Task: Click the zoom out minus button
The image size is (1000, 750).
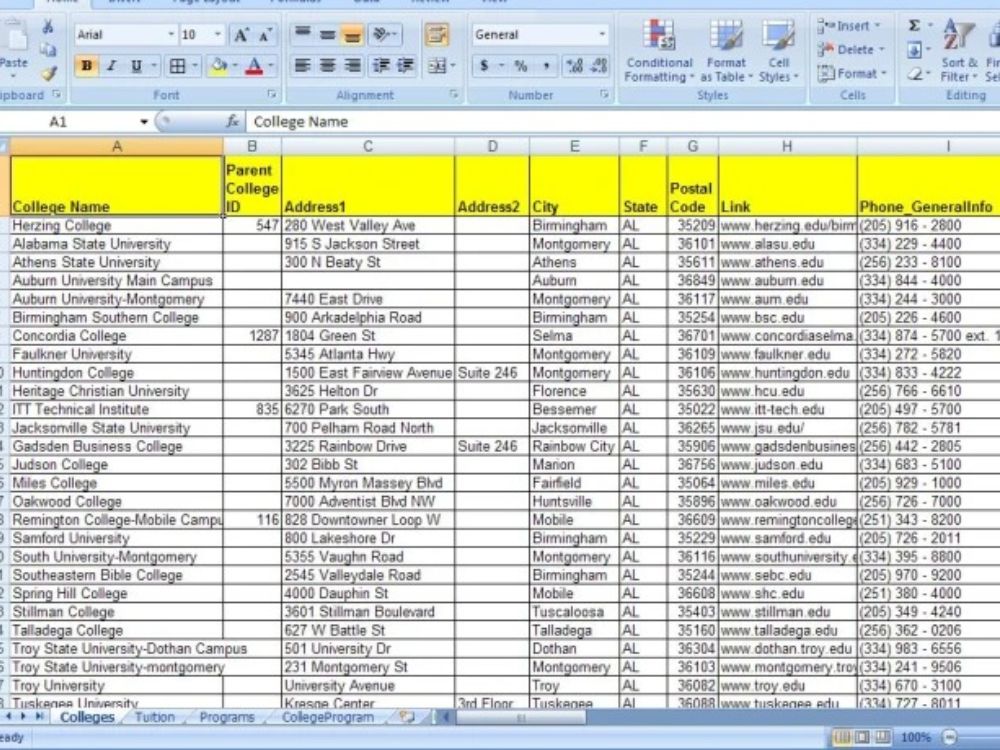Action: coord(950,737)
